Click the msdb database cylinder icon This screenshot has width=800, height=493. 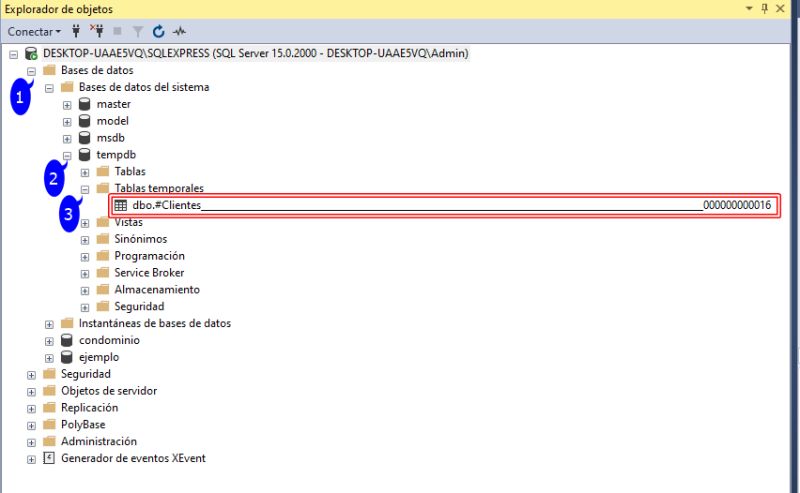85,138
